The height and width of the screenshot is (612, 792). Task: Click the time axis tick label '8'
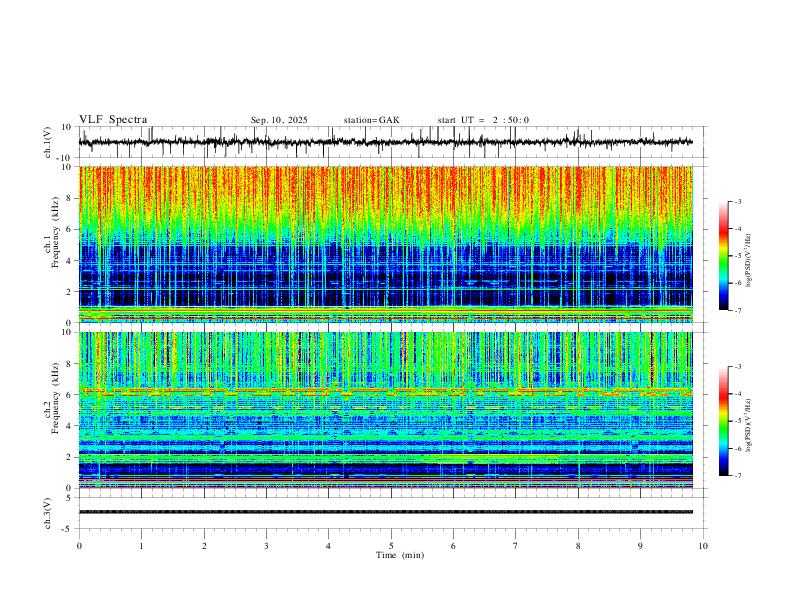(578, 546)
